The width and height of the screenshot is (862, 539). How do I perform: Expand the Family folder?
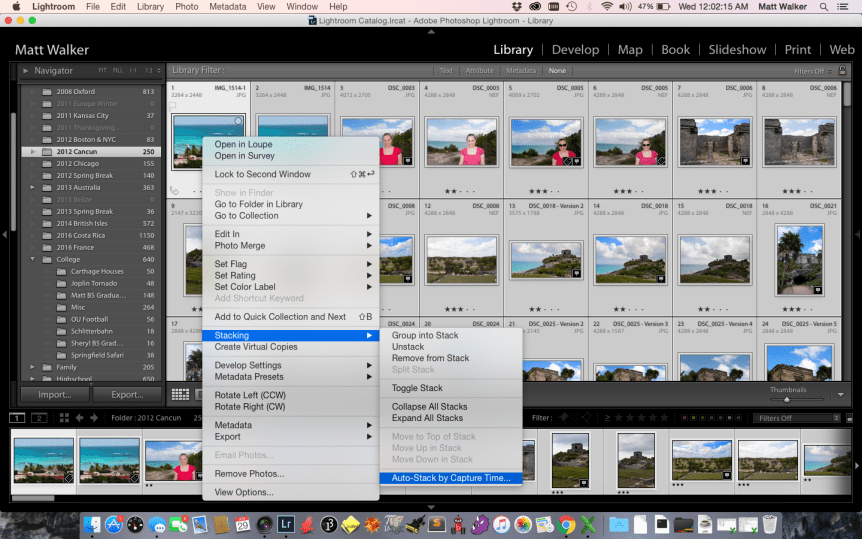[32, 367]
